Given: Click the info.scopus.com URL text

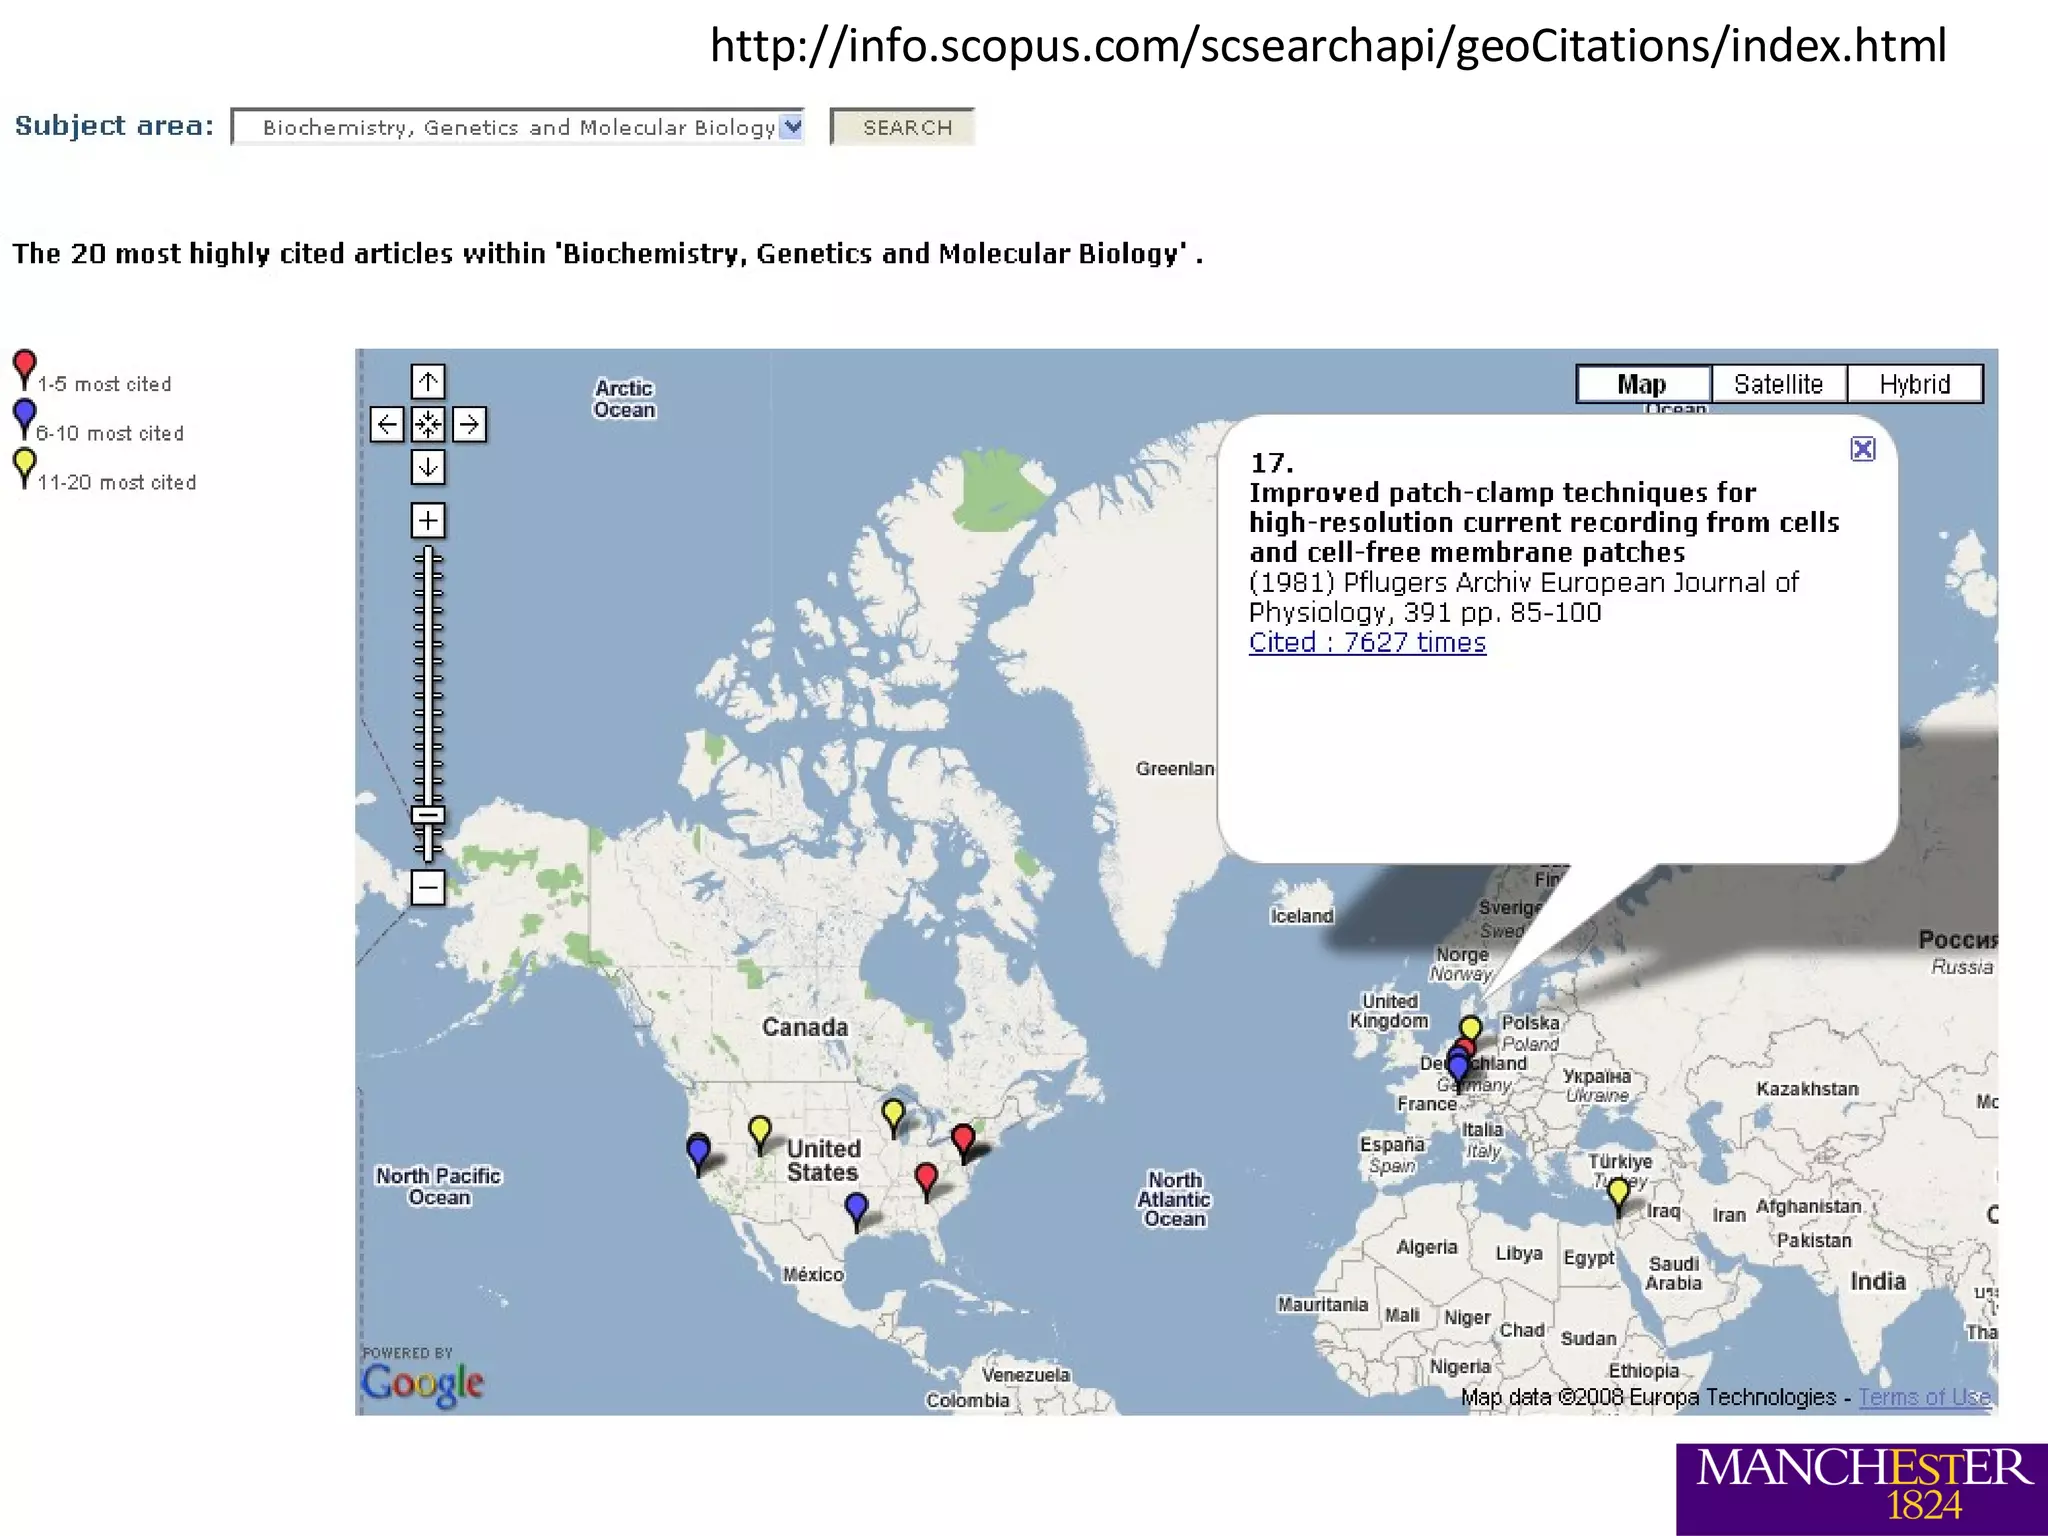Looking at the screenshot, I should click(x=1328, y=46).
